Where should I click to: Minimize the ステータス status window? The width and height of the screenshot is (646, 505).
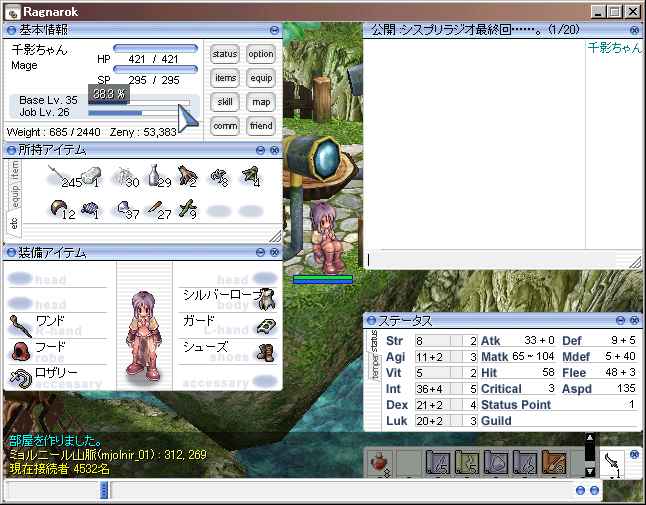[x=620, y=320]
